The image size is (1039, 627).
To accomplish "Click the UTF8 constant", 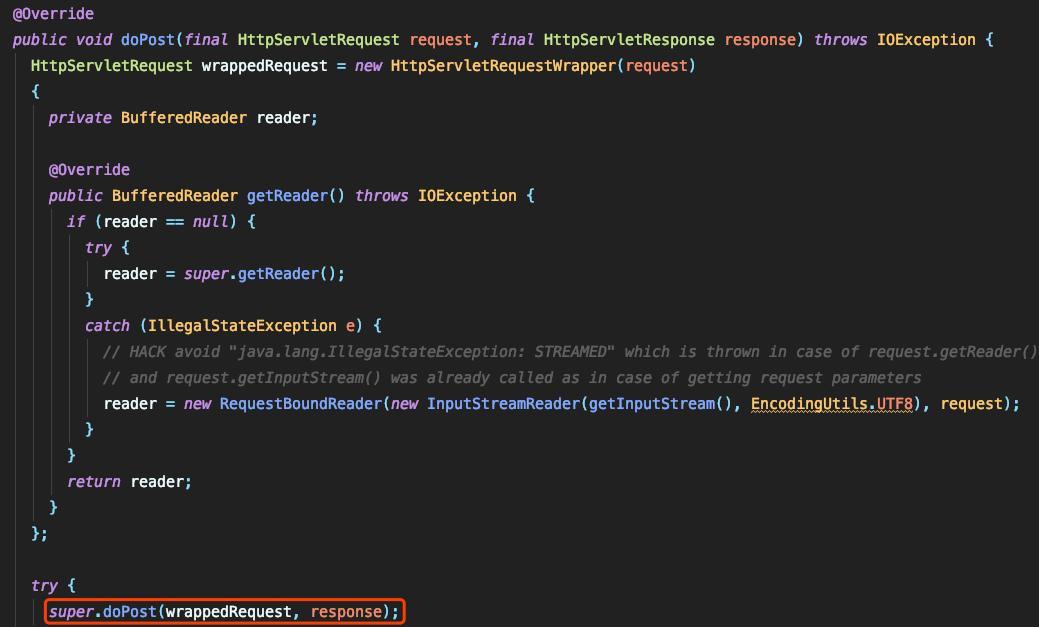I will tap(895, 404).
